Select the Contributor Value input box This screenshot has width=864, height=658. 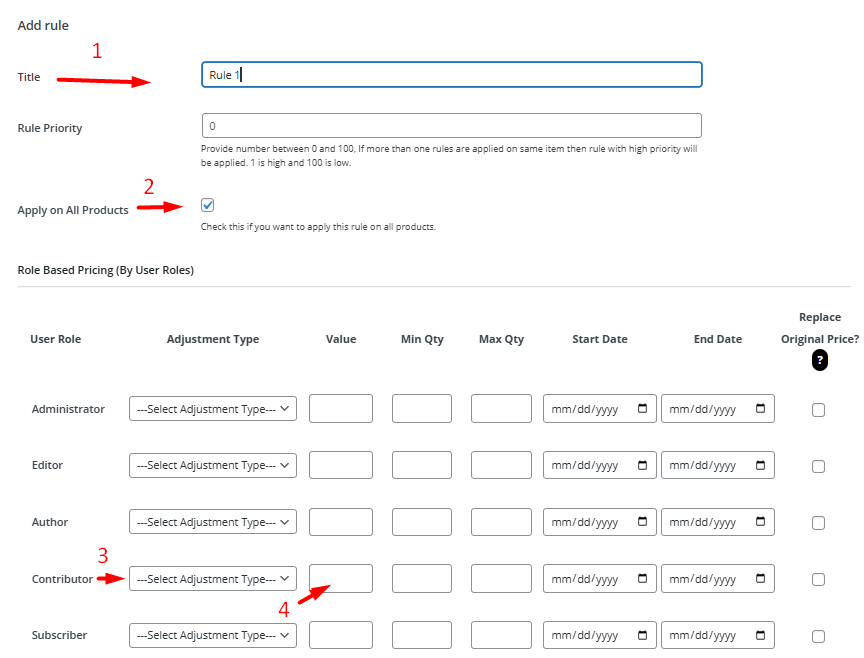341,578
